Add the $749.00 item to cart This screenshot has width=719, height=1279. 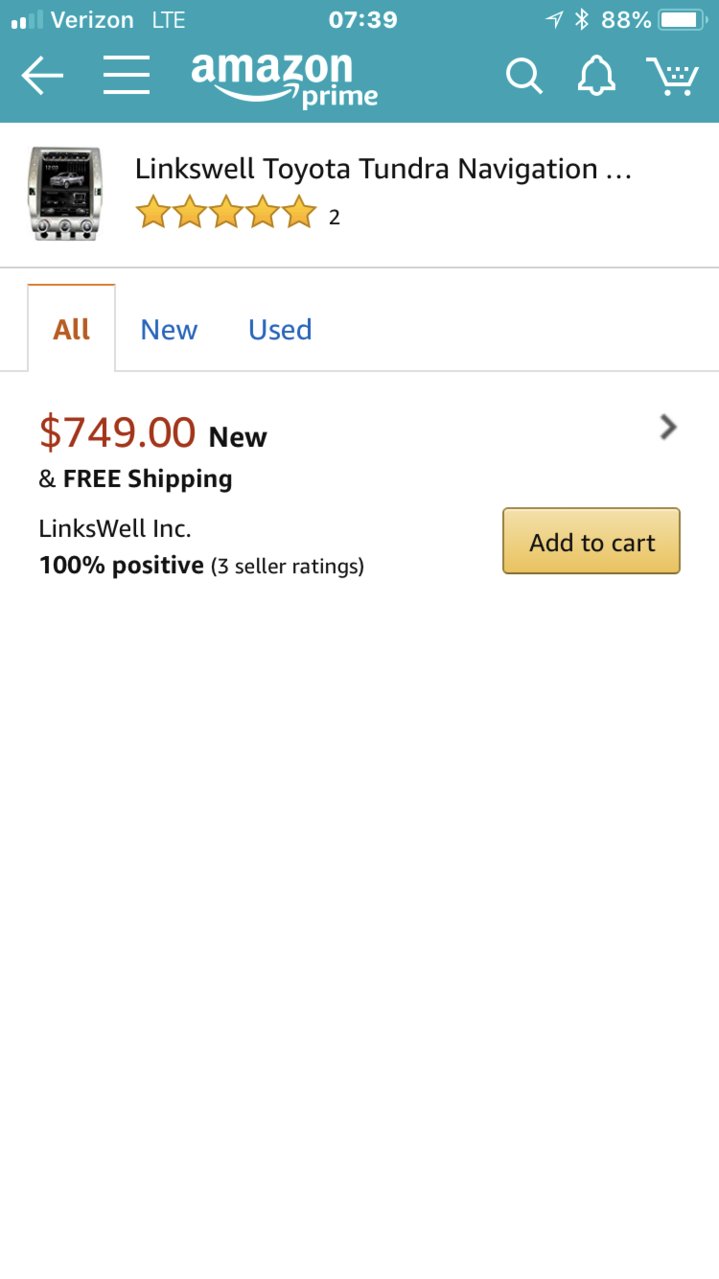point(591,541)
